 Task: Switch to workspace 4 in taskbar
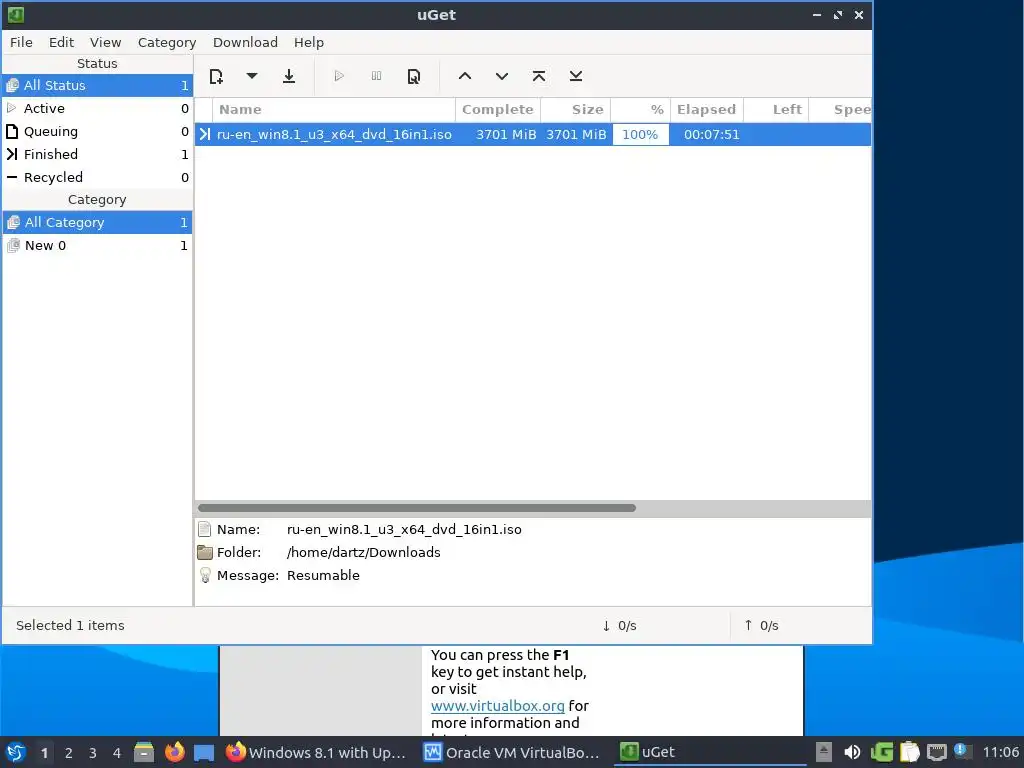click(117, 753)
